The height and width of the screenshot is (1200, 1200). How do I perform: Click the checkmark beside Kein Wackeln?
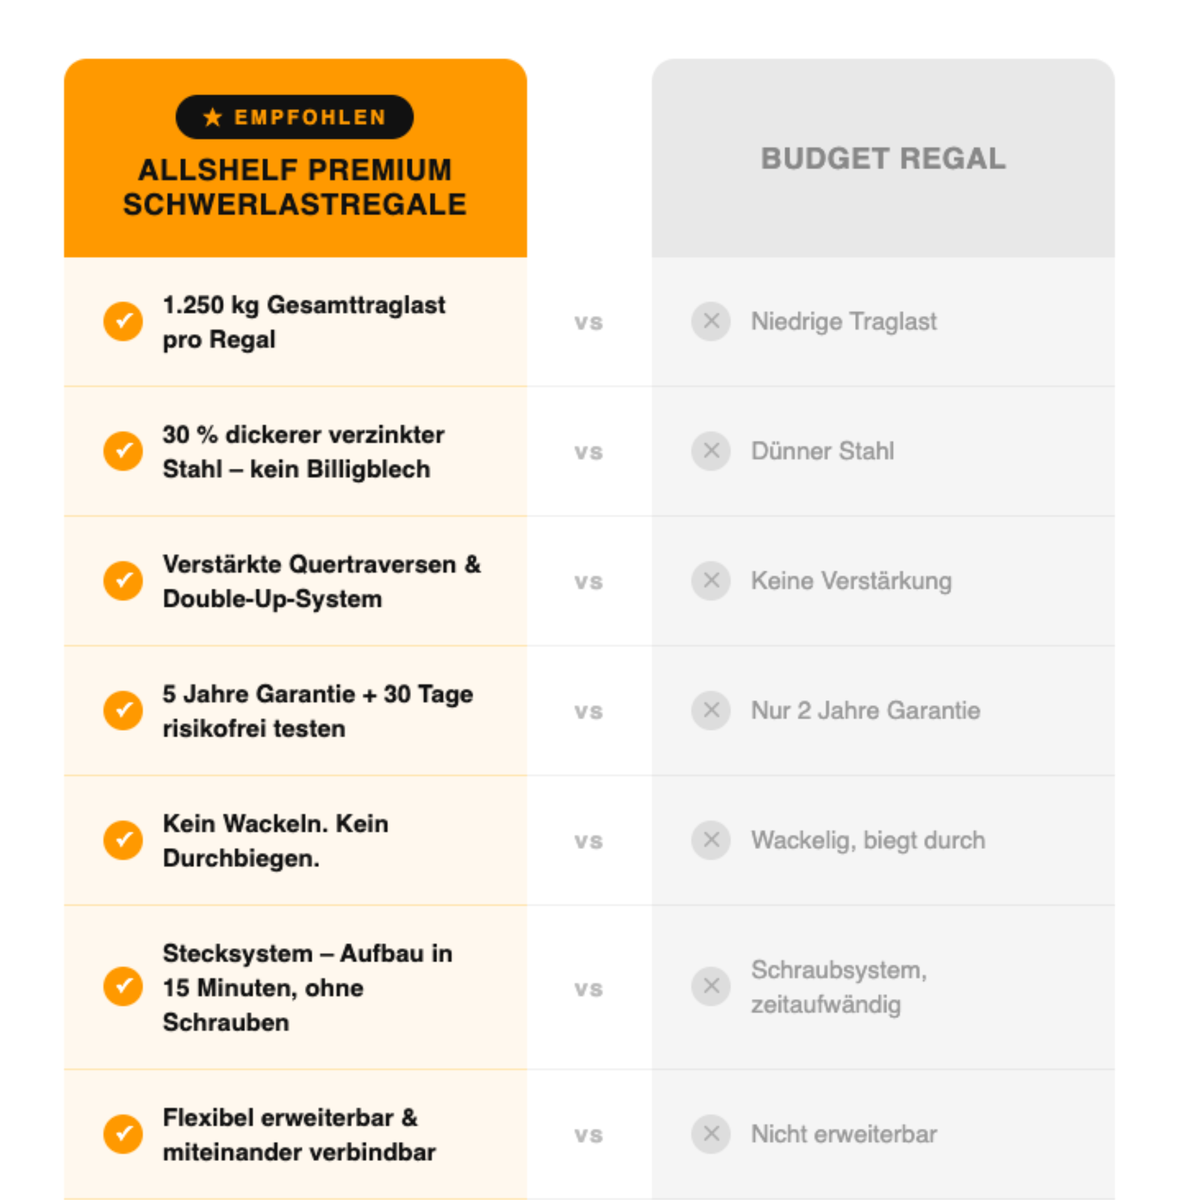point(123,840)
